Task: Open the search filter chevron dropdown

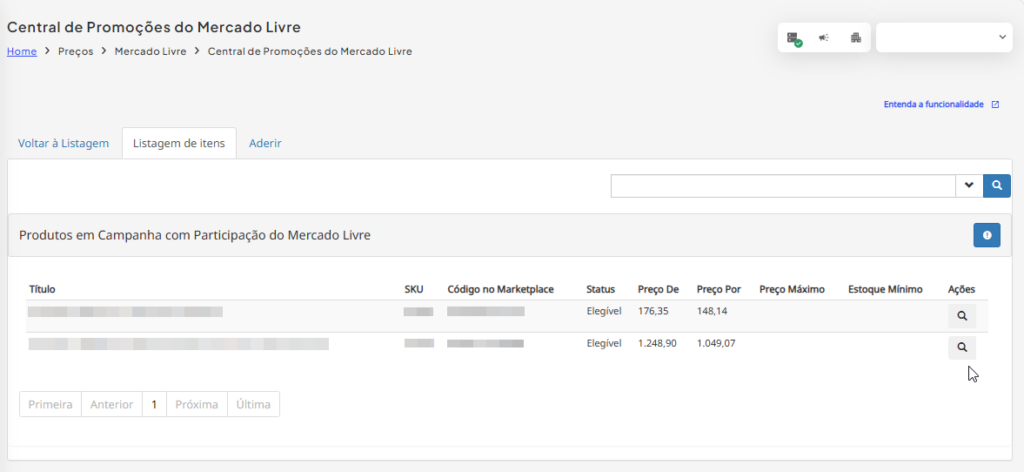Action: (x=969, y=185)
